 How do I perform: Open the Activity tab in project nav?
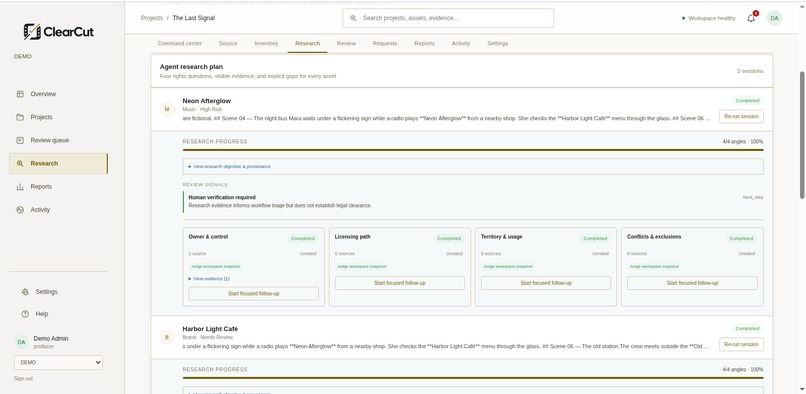point(461,43)
